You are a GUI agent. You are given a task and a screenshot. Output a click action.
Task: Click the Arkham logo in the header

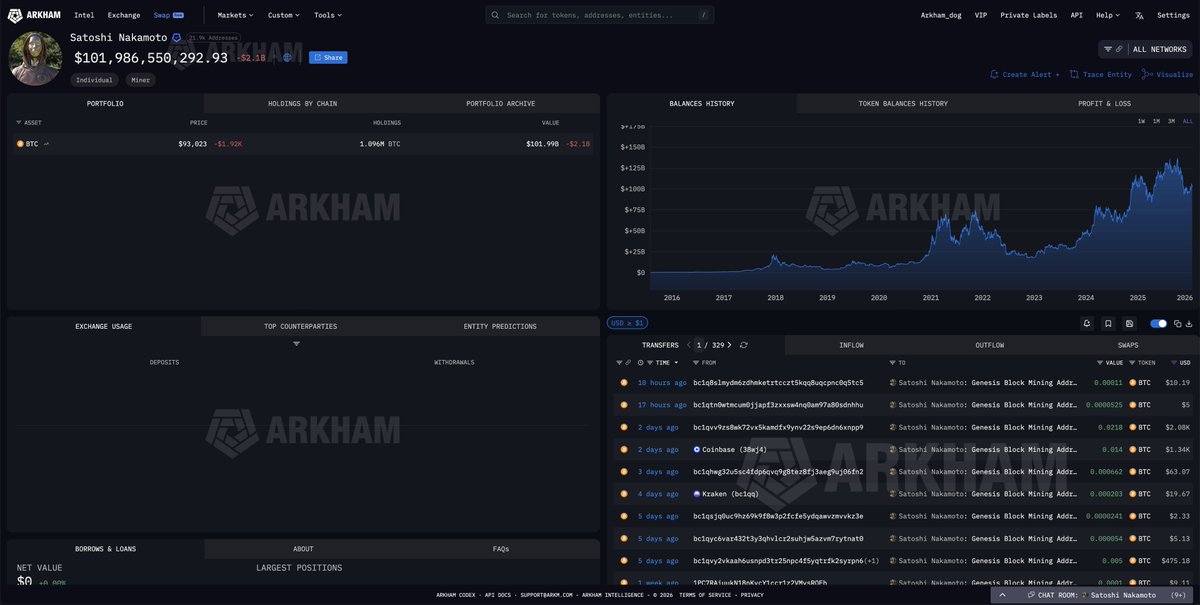coord(34,15)
